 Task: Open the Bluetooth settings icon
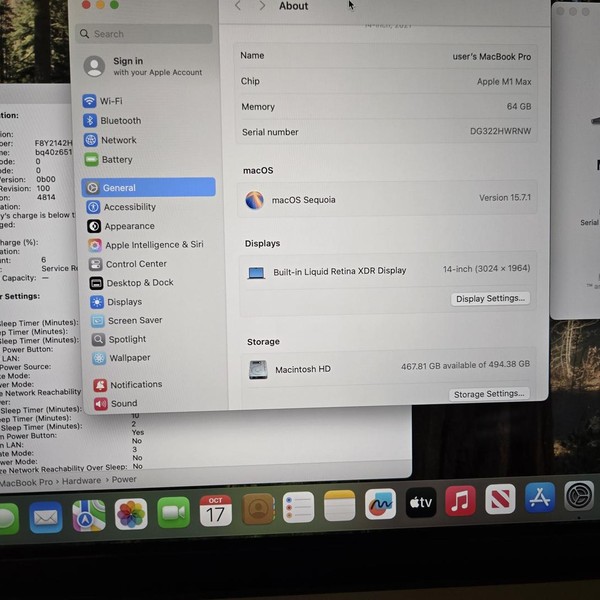[x=90, y=121]
